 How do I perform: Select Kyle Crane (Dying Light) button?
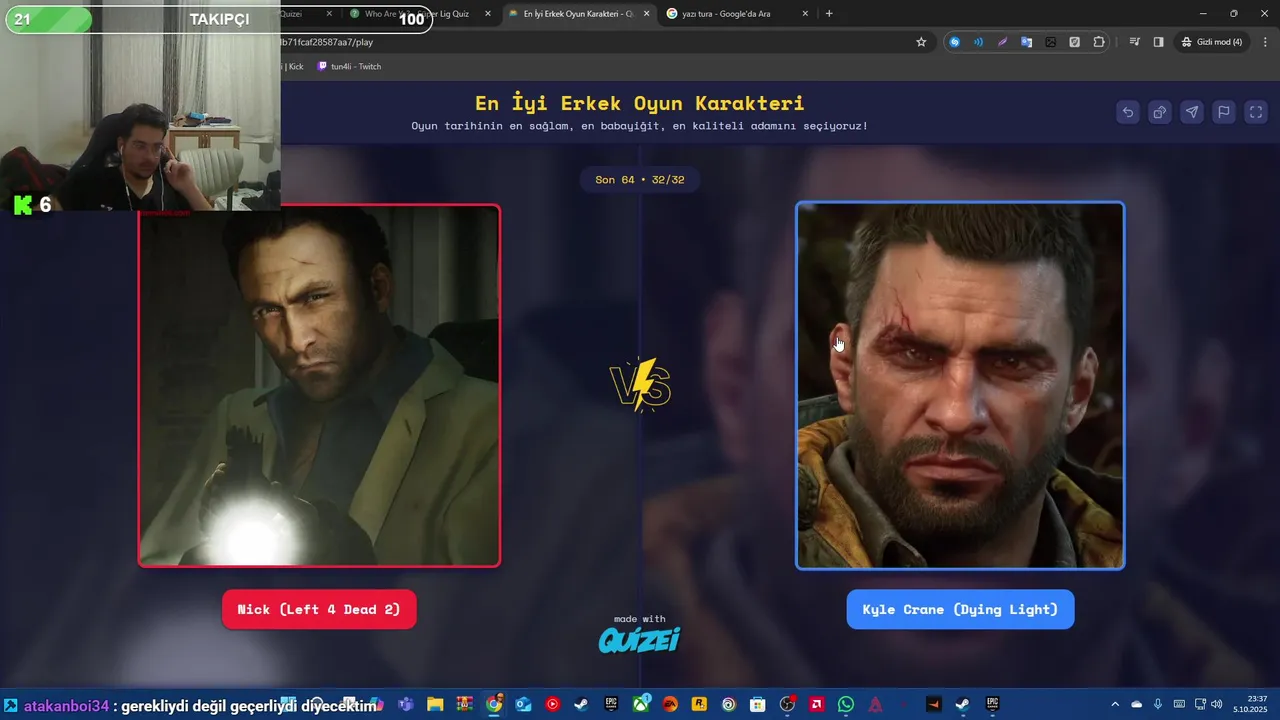click(960, 609)
